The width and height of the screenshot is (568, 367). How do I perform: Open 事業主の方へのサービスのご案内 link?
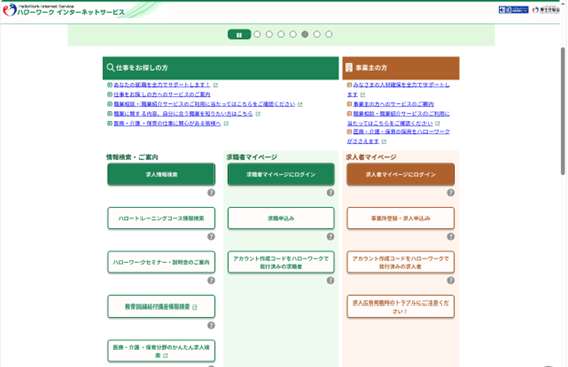tap(393, 104)
